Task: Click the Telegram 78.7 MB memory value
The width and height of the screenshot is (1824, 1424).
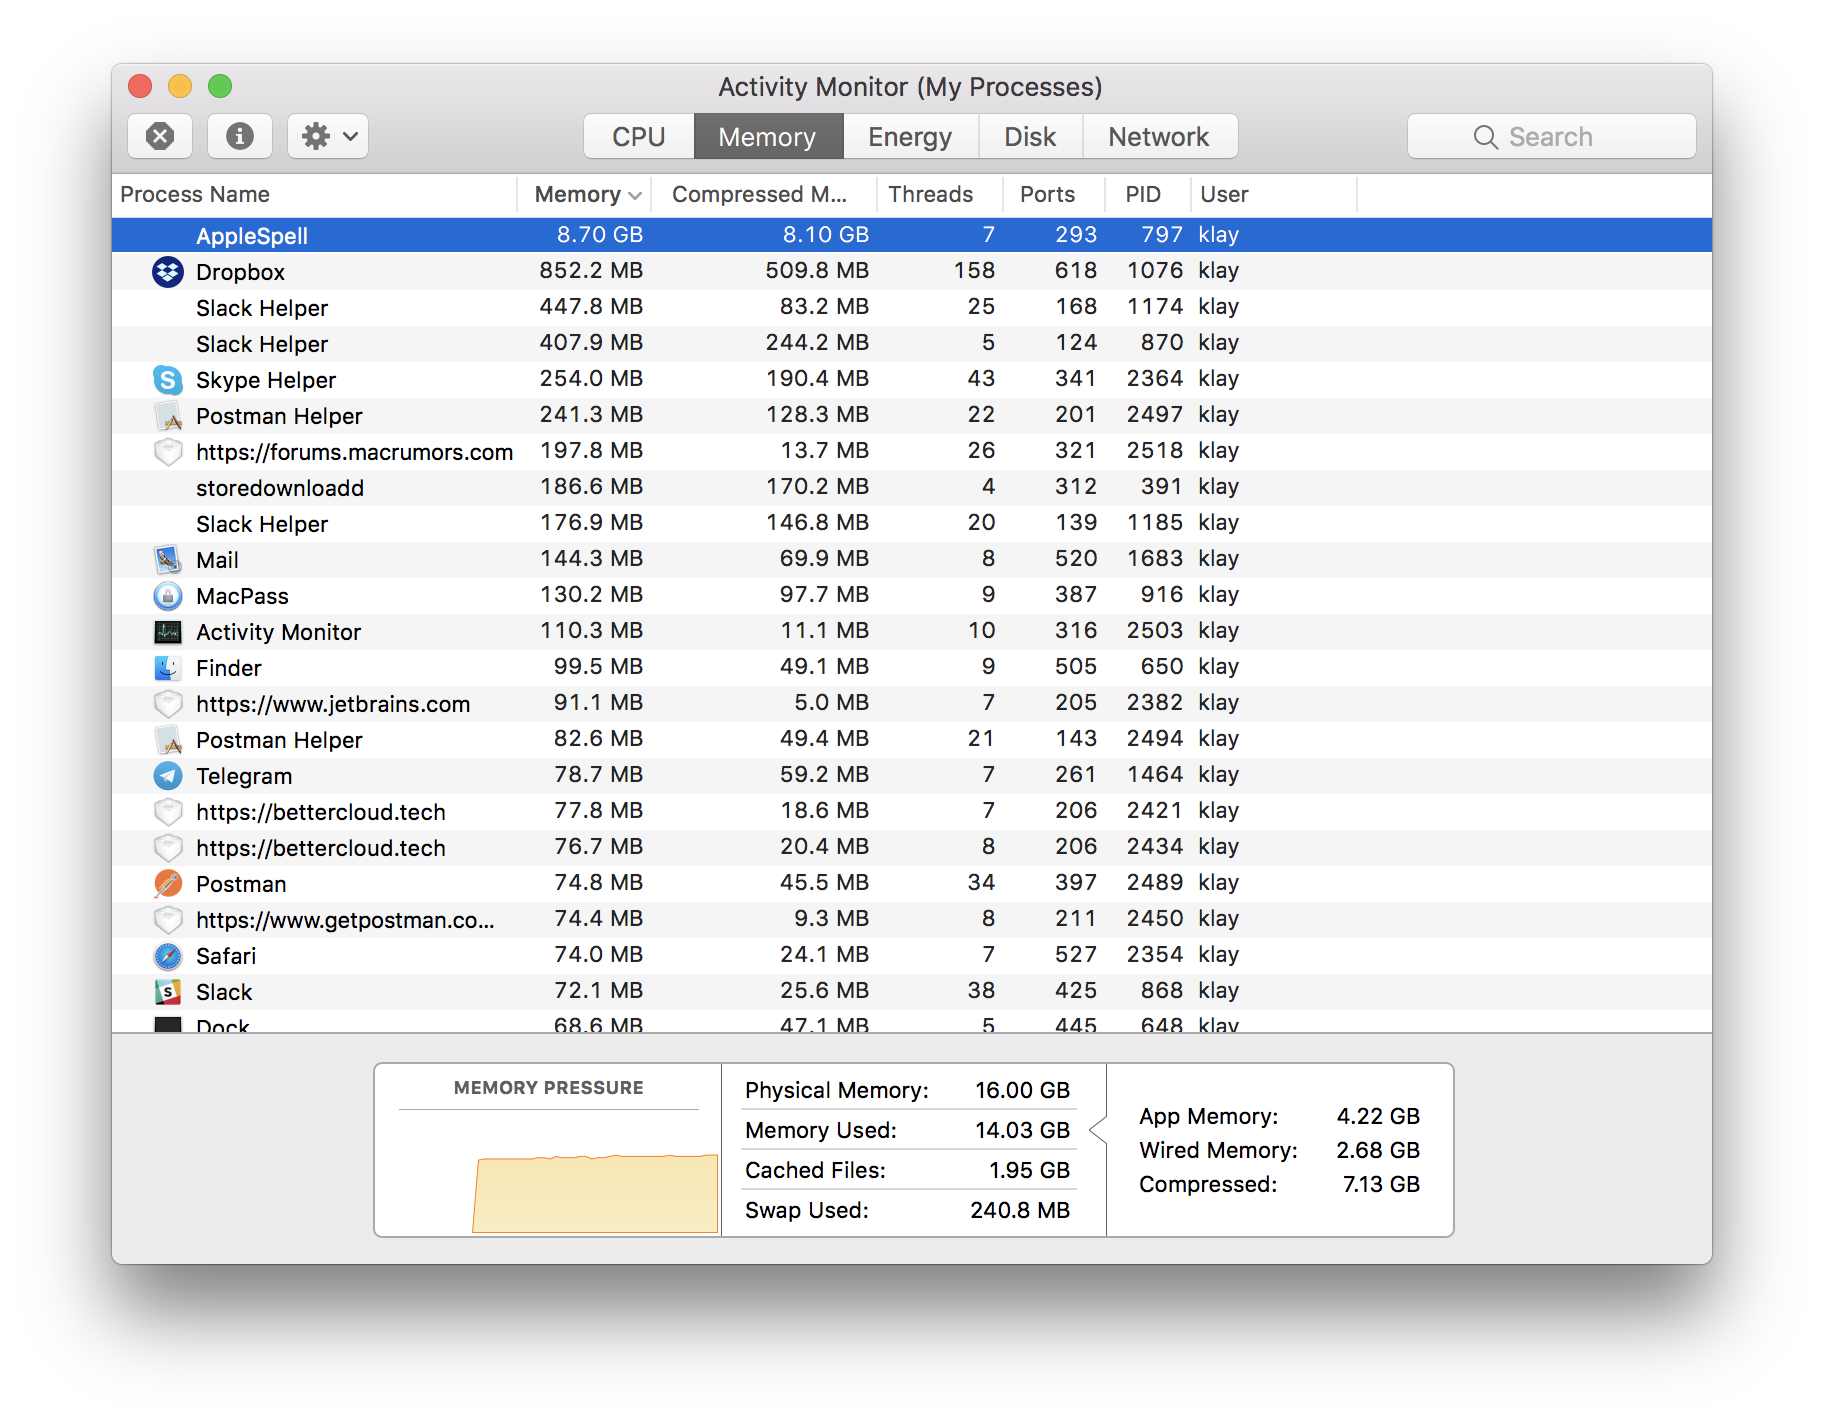Action: tap(598, 775)
